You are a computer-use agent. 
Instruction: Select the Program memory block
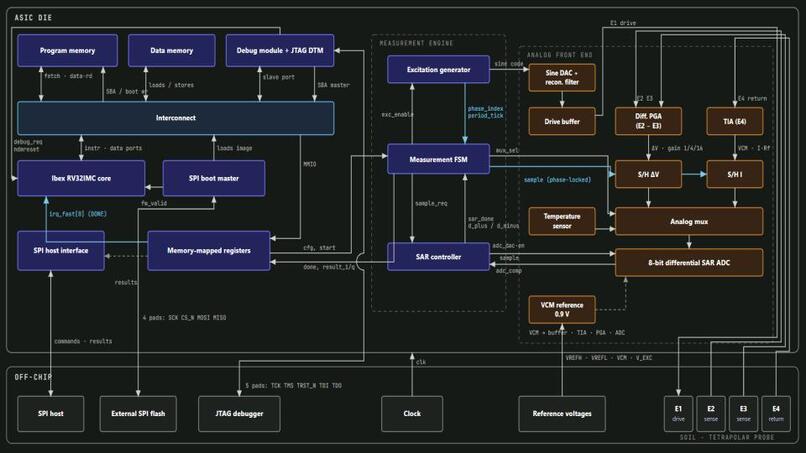point(67,50)
